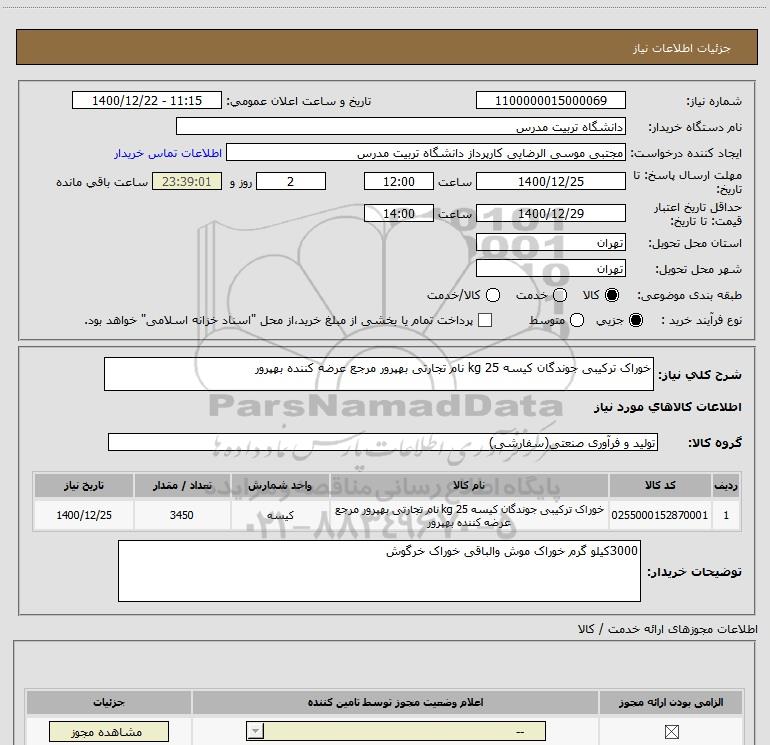This screenshot has height=745, width=770.
Task: Click the buyer organization name field
Action: pos(401,126)
